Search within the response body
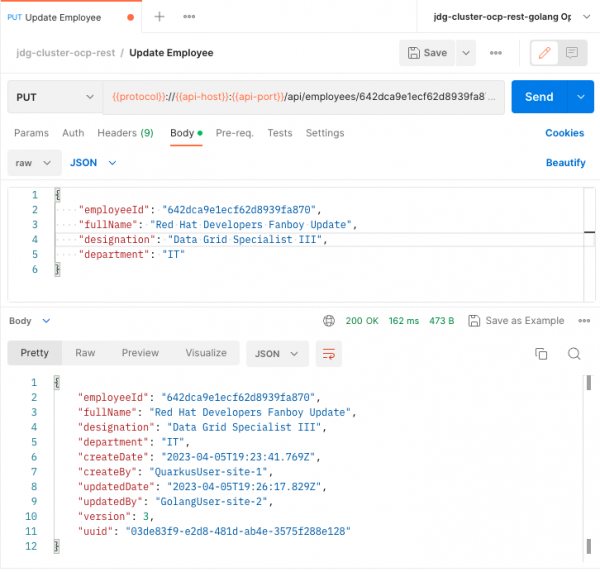This screenshot has width=600, height=572. click(574, 353)
